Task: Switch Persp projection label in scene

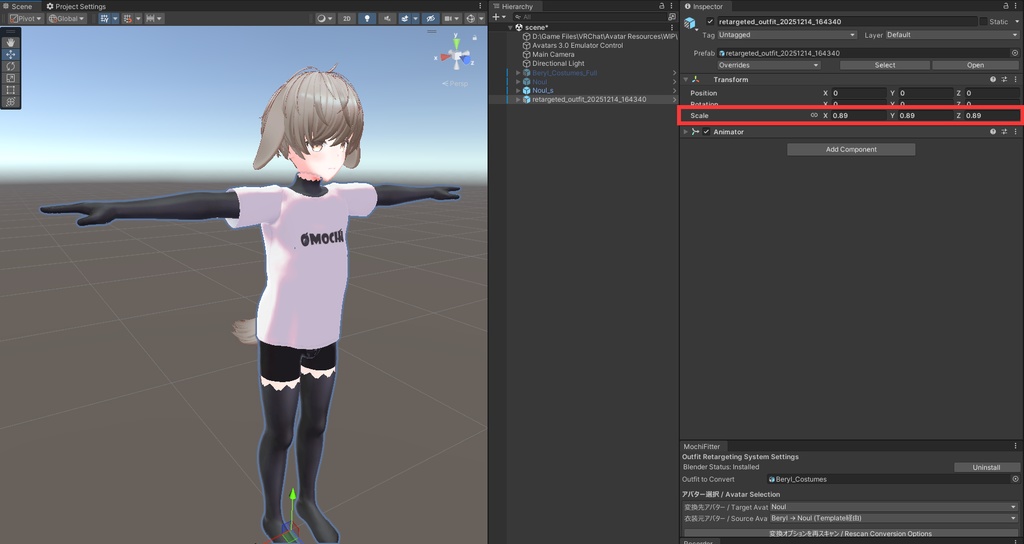Action: pyautogui.click(x=455, y=84)
